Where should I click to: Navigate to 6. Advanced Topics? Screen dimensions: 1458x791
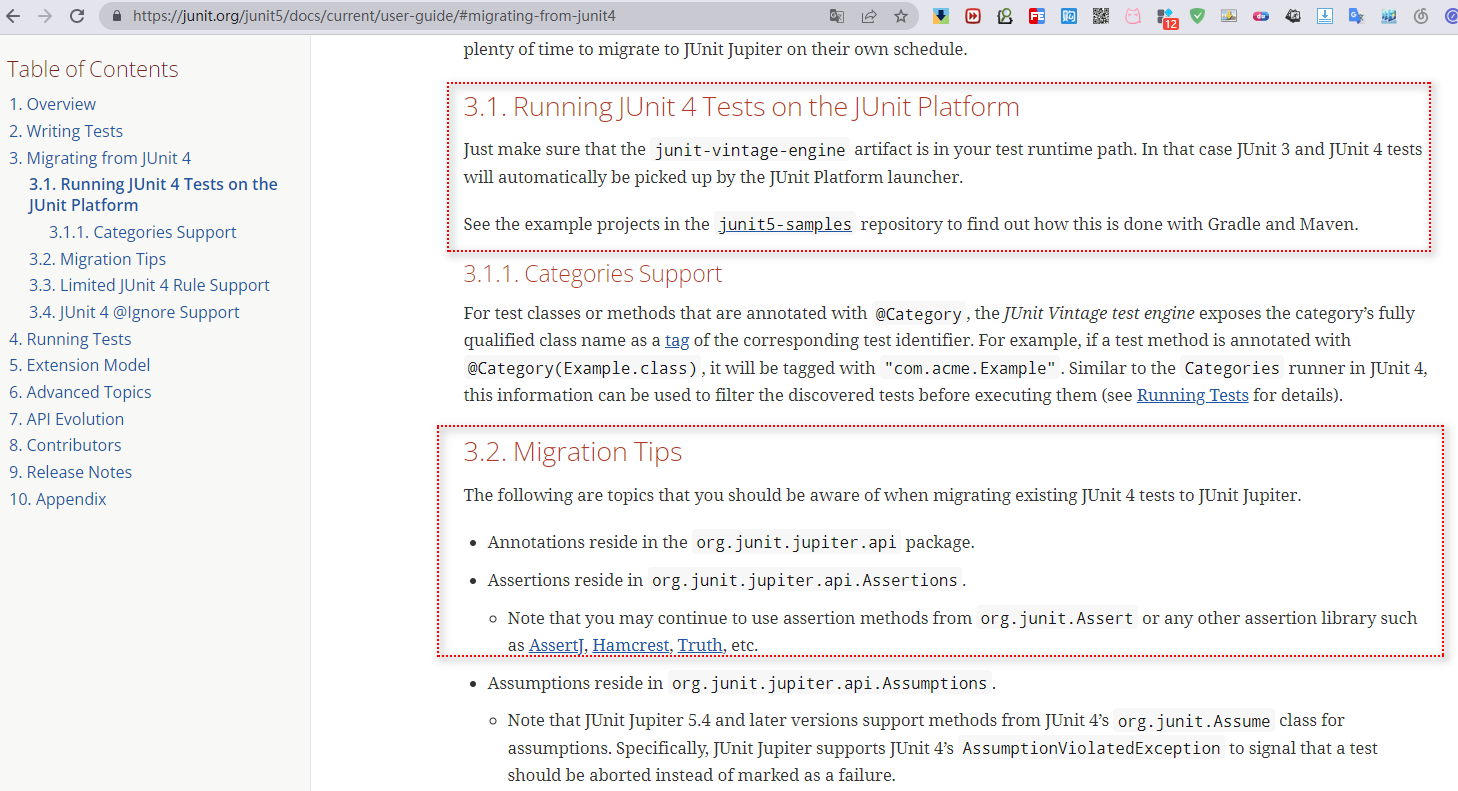click(x=80, y=392)
